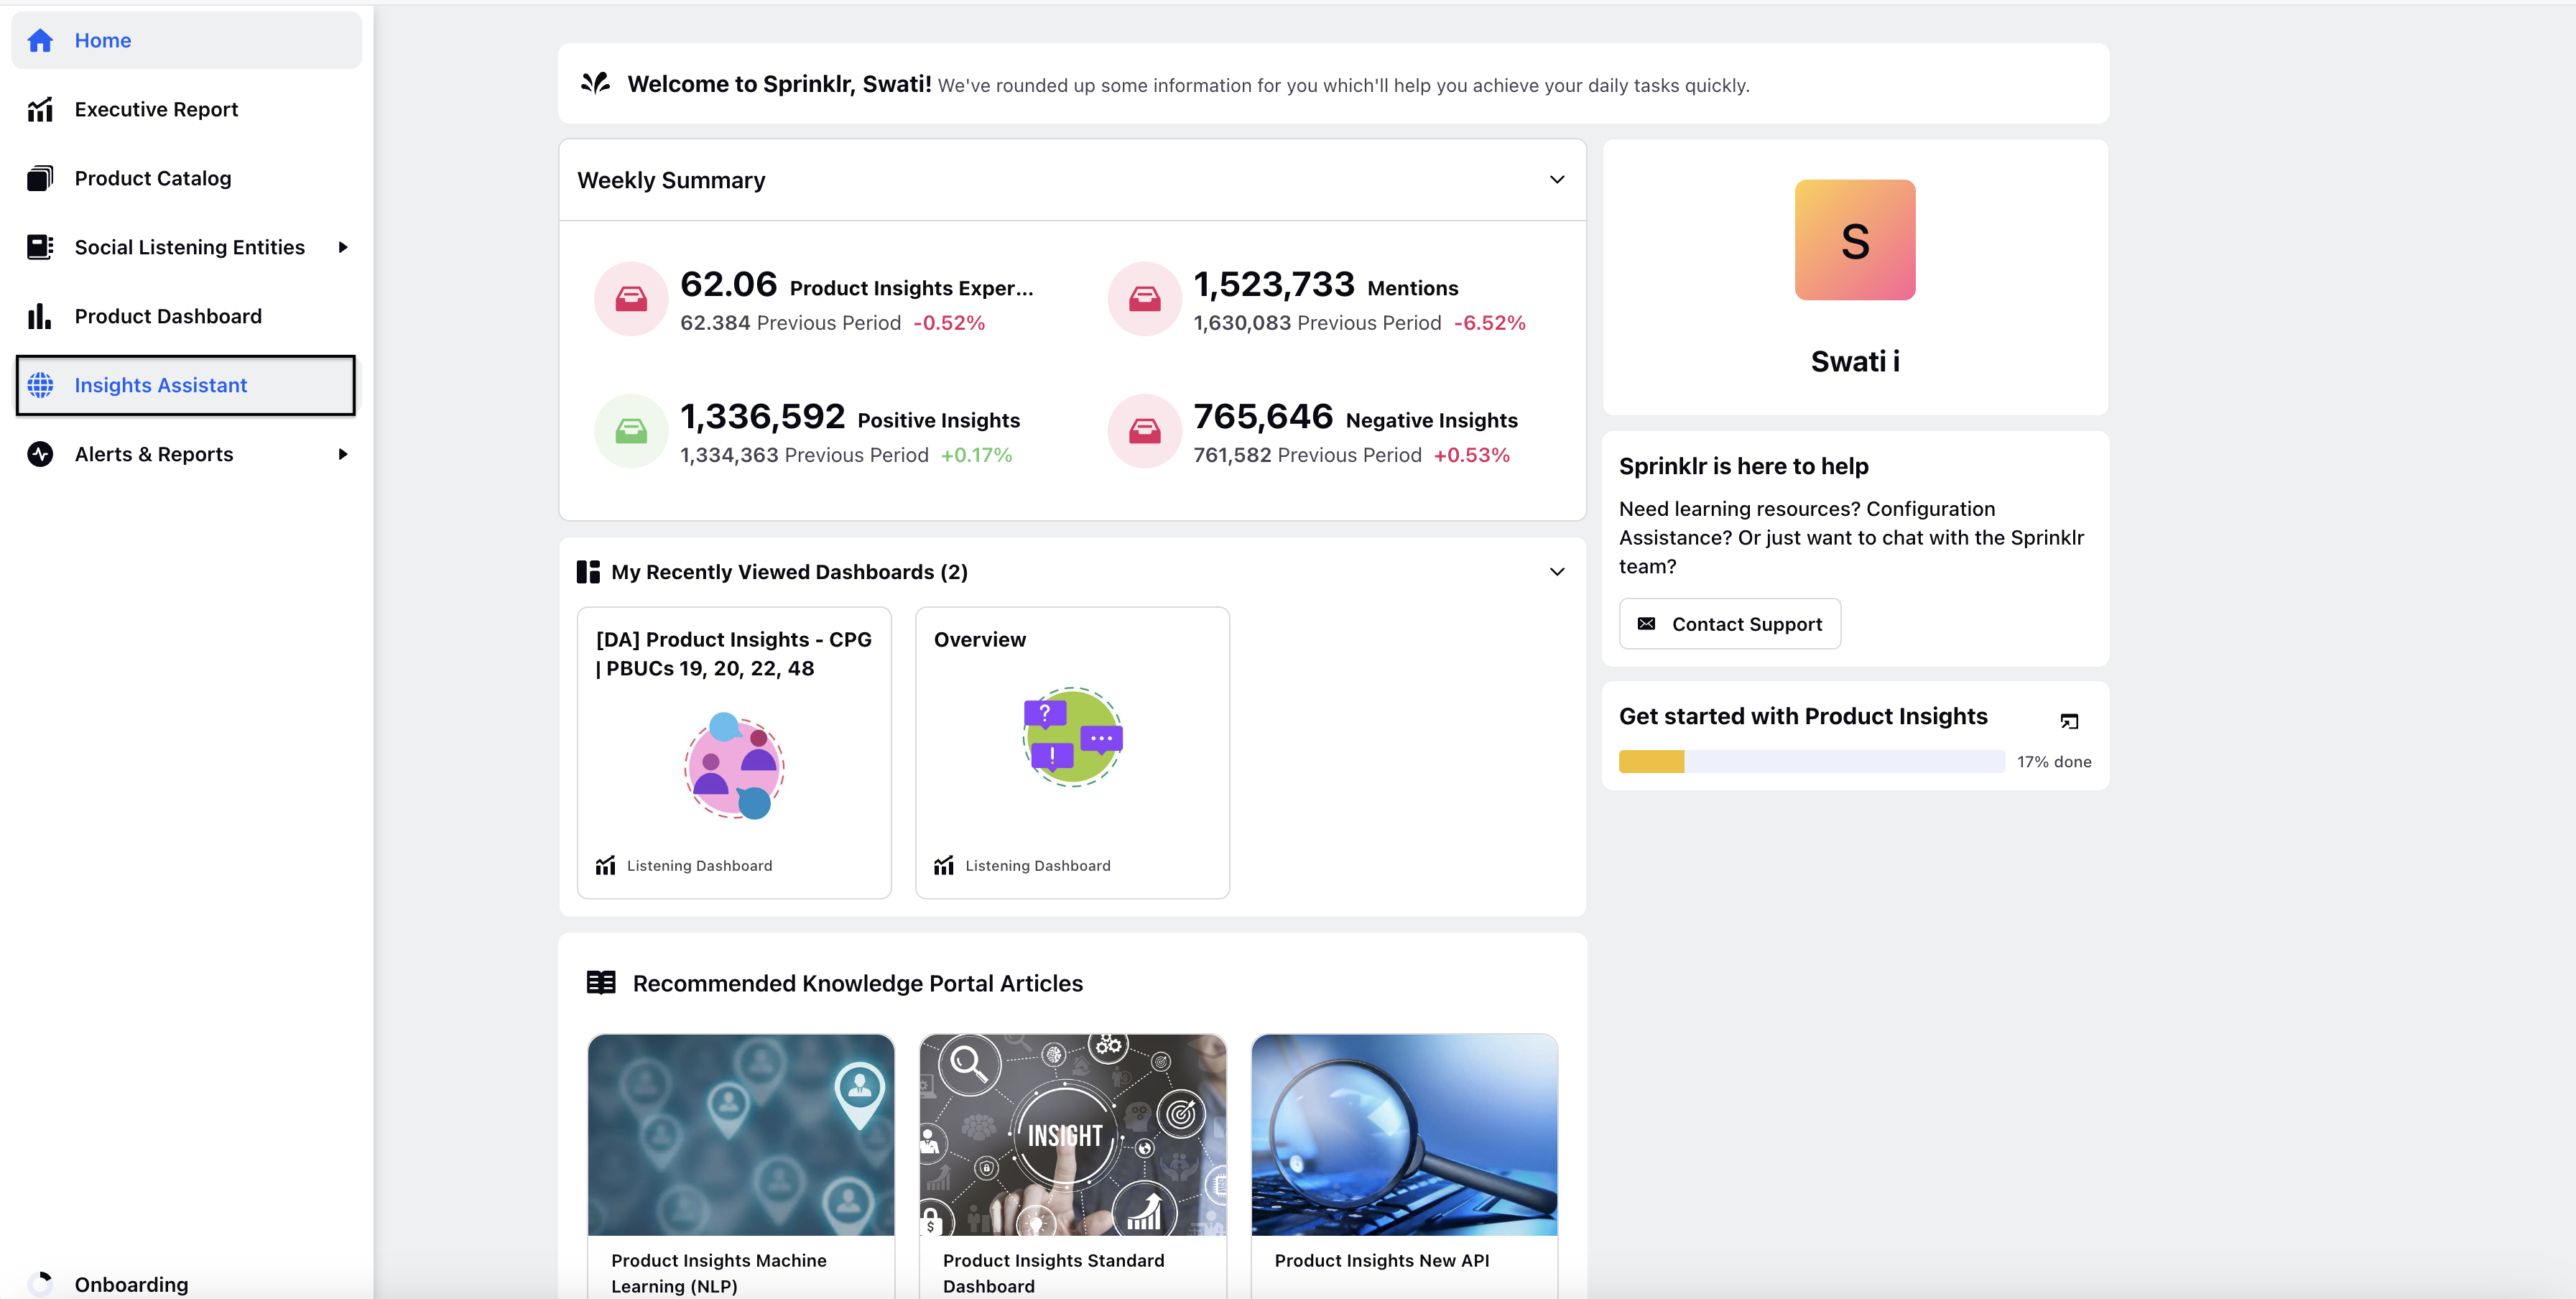Image resolution: width=2576 pixels, height=1299 pixels.
Task: Click the Home house icon in sidebar
Action: (40, 40)
